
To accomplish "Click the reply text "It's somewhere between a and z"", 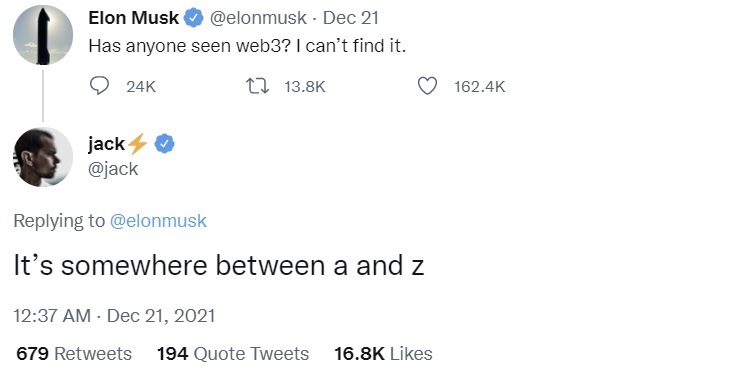I will [219, 266].
